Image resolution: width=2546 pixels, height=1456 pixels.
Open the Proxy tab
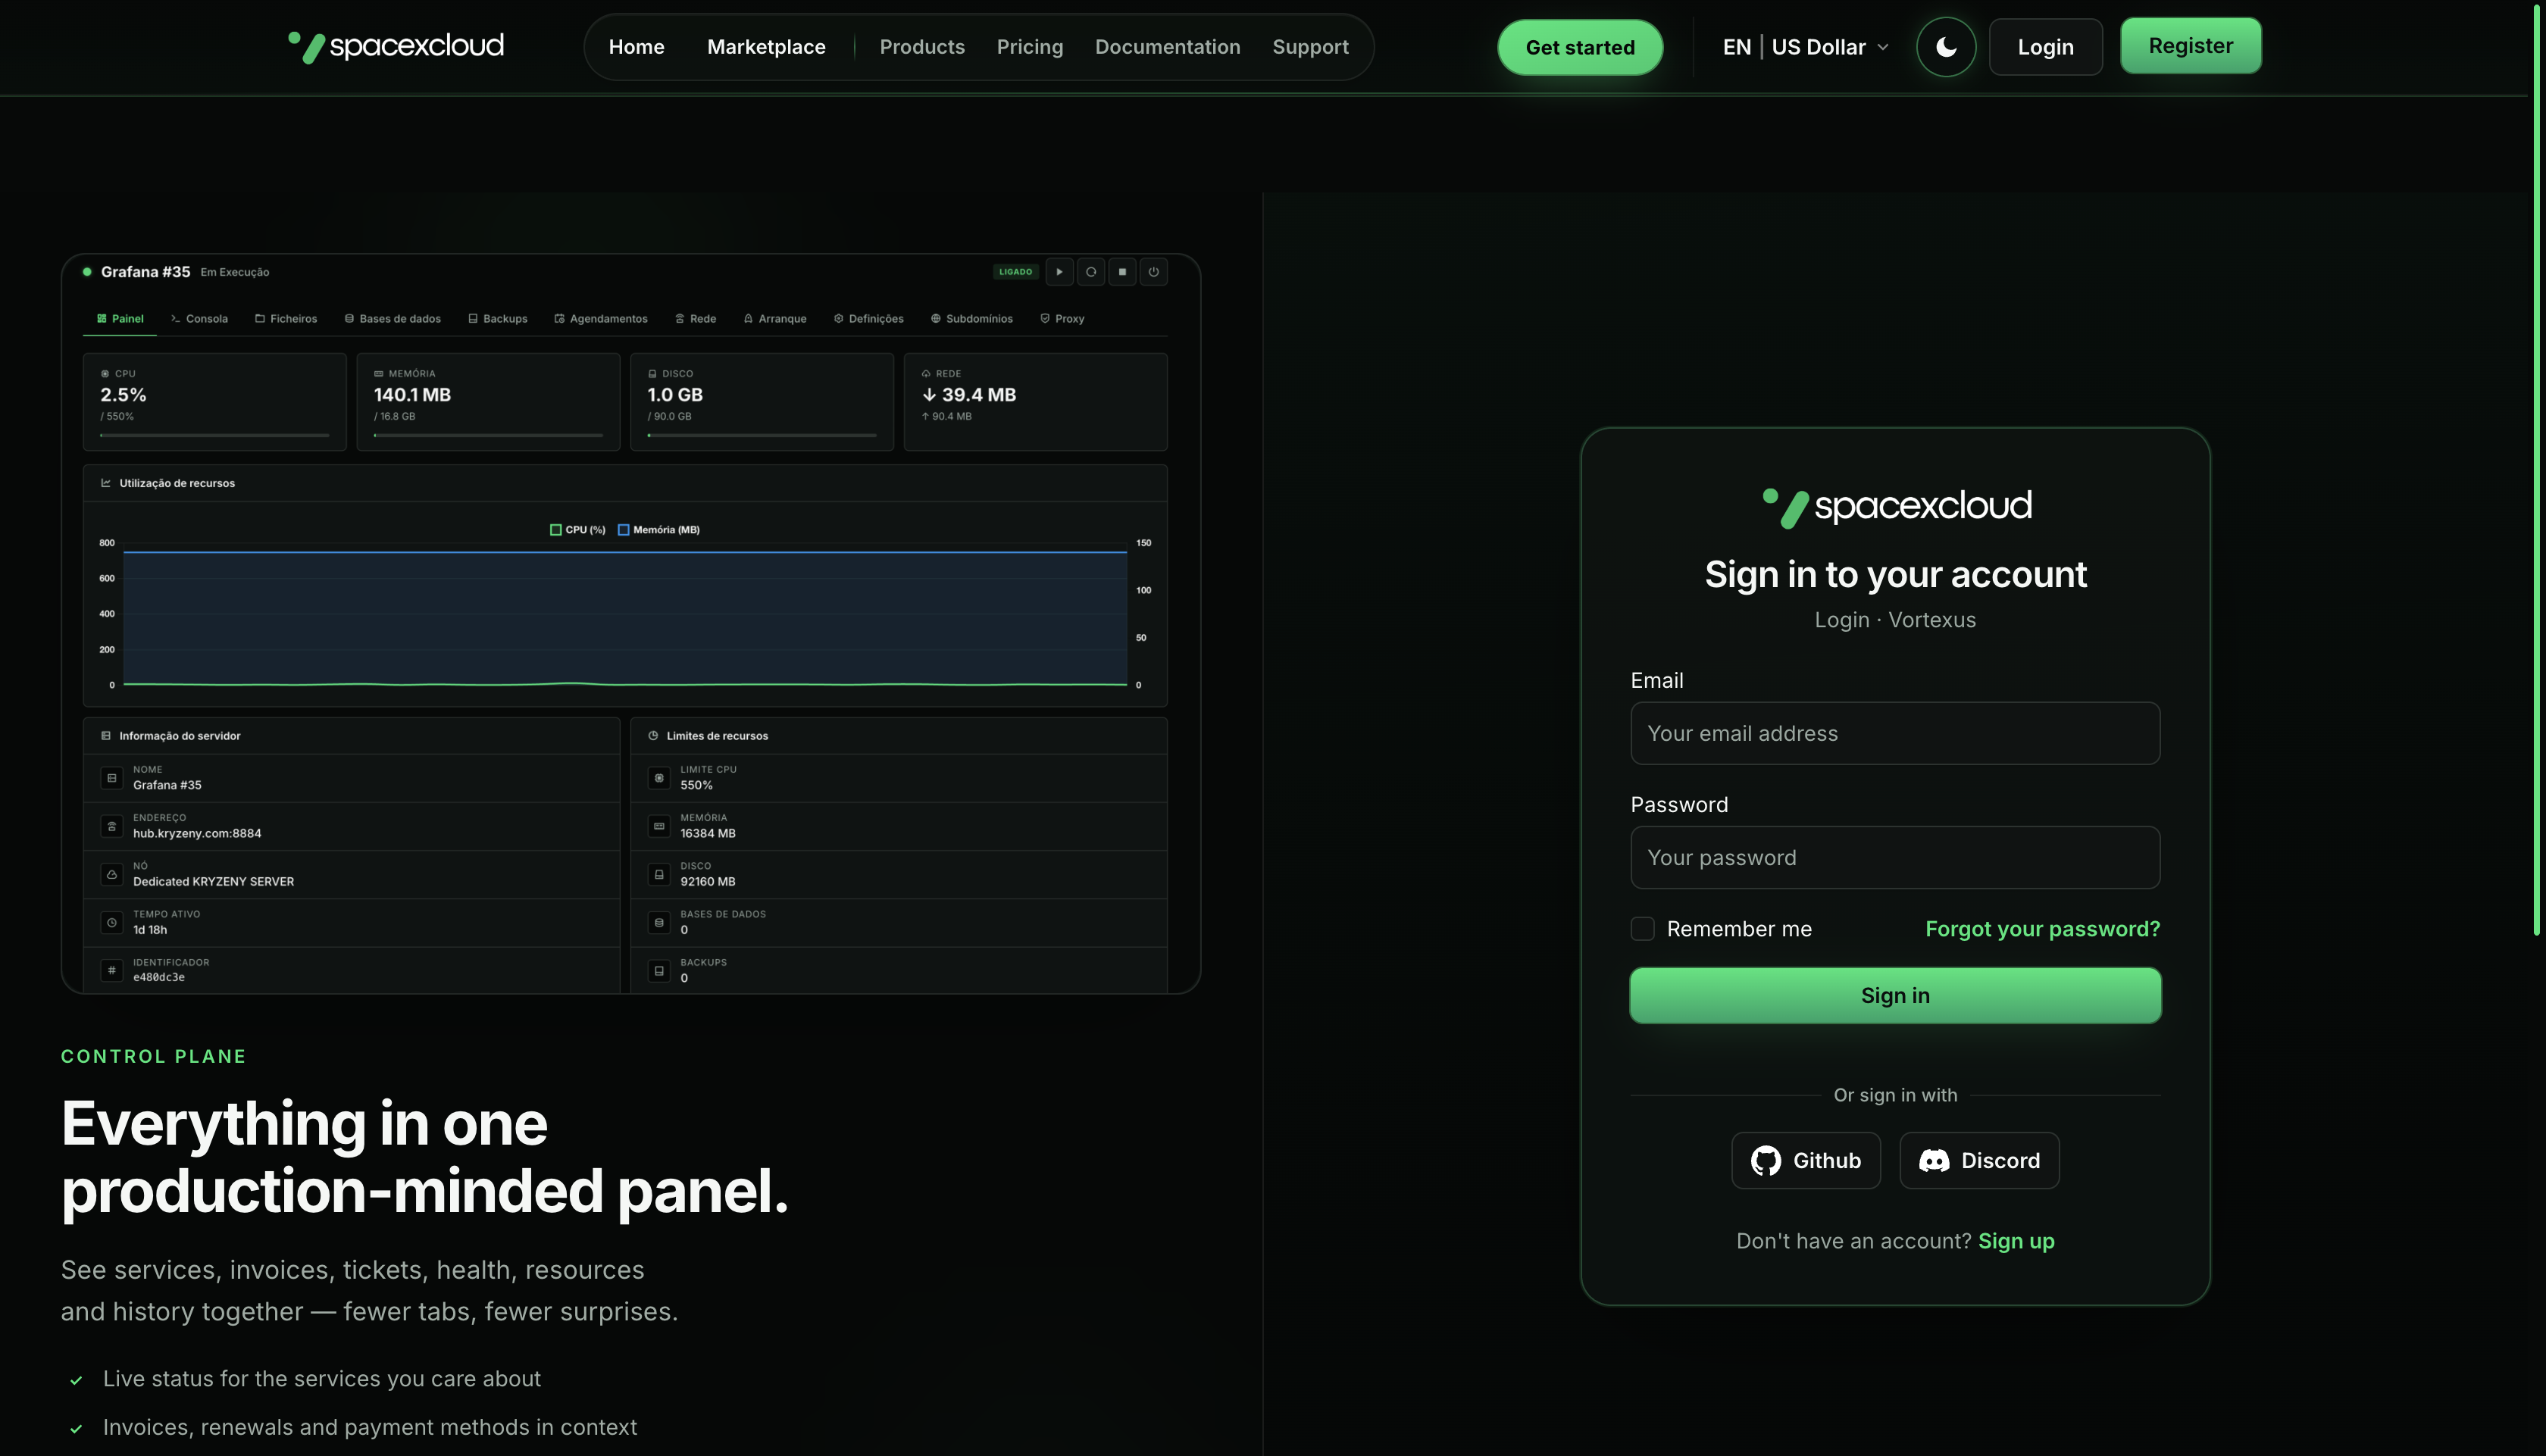click(1062, 319)
